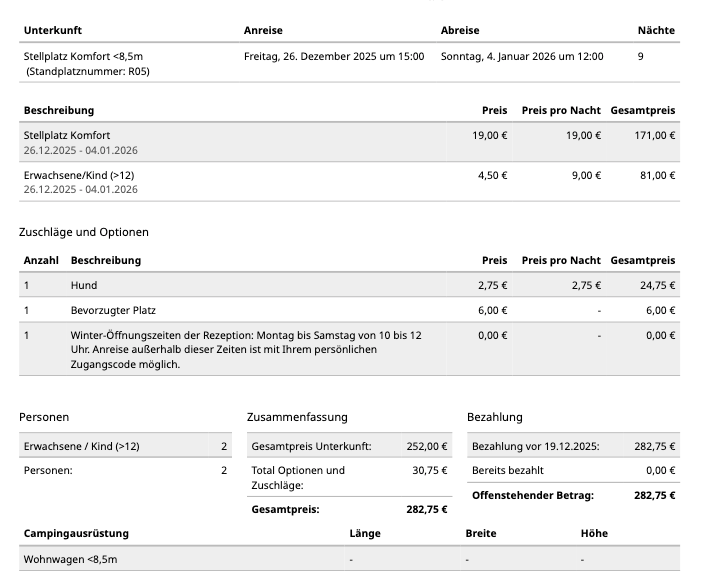Screen dimensions: 701x583
Task: Click the Stellplatz Komfort <8,5m accommodation entry
Action: [x=84, y=57]
